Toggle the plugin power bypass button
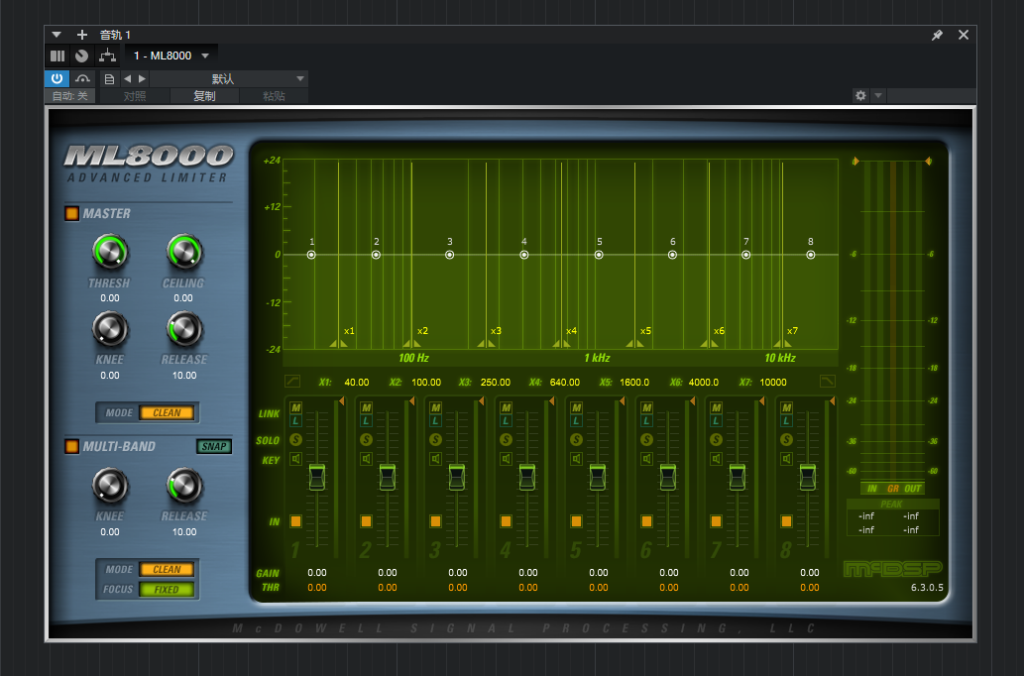The height and width of the screenshot is (676, 1024). tap(57, 78)
